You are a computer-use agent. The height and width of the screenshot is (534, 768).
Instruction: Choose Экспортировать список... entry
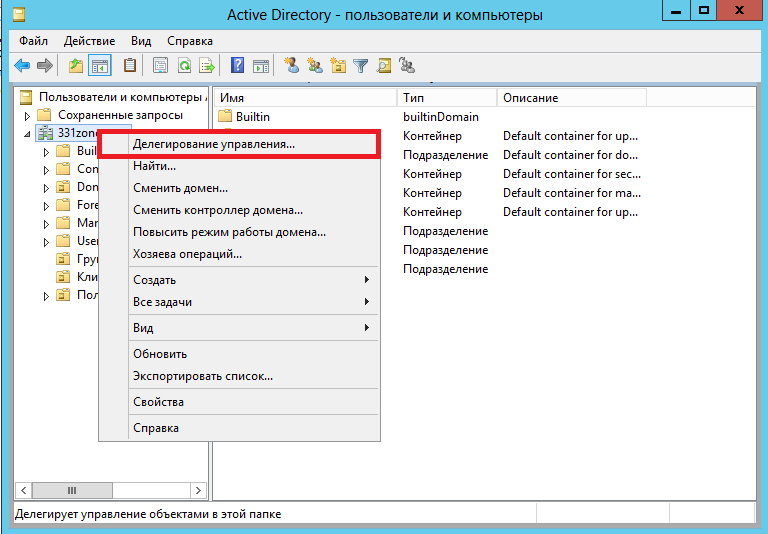point(240,376)
